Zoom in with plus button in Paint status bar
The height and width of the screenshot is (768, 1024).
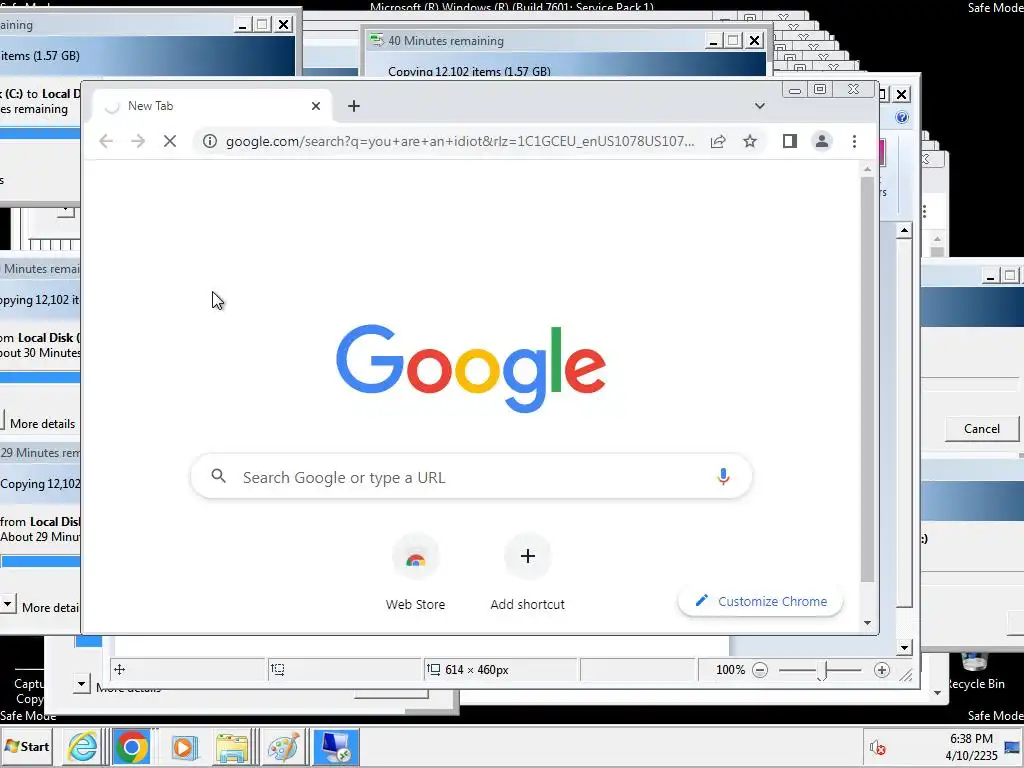pos(882,670)
